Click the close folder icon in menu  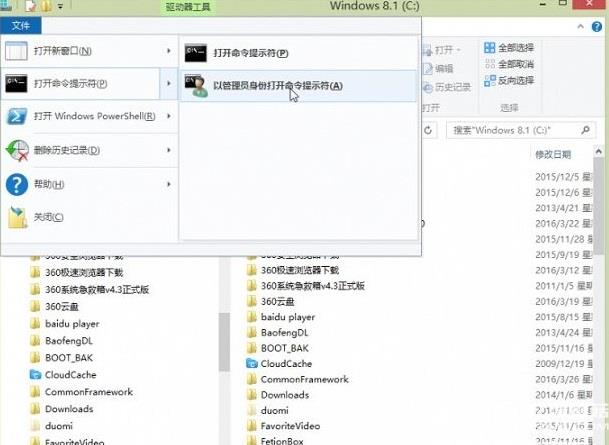(17, 216)
